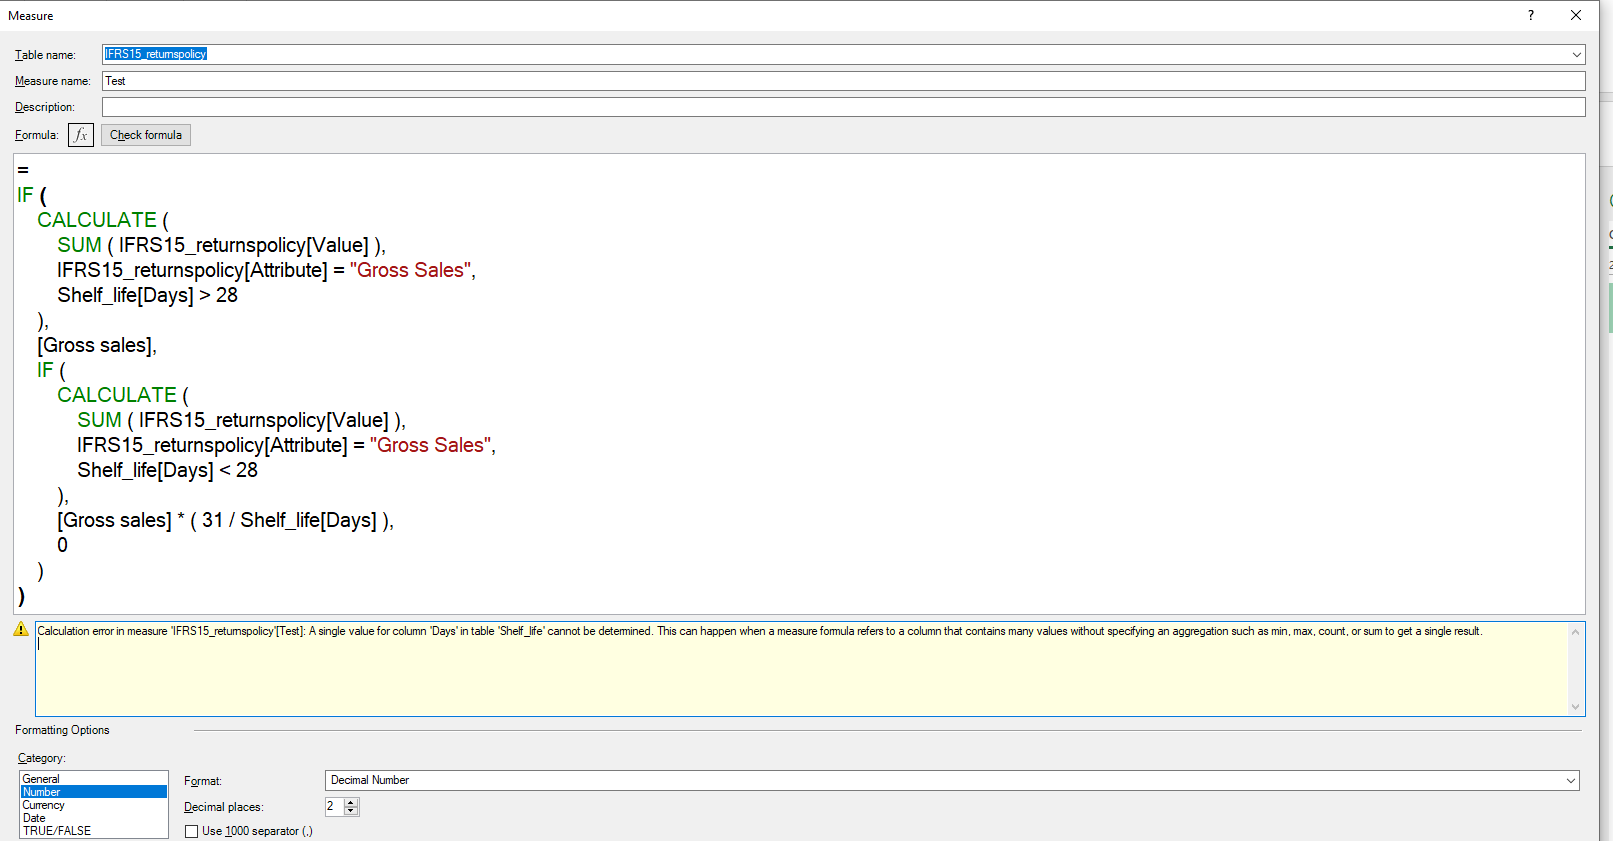Click the calculation error message text
Viewport: 1613px width, 841px height.
click(760, 631)
